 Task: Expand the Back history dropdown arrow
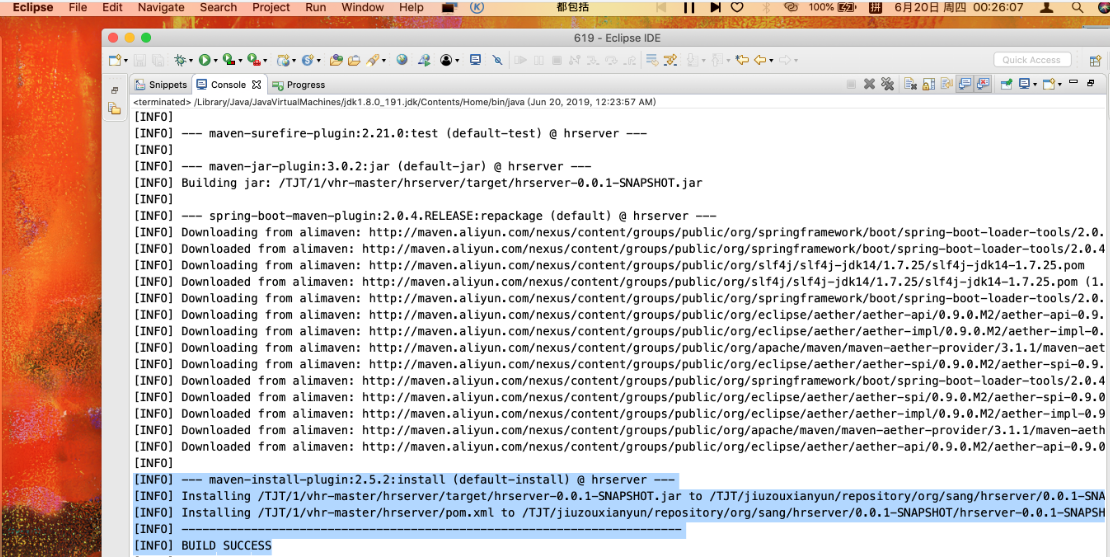[772, 61]
